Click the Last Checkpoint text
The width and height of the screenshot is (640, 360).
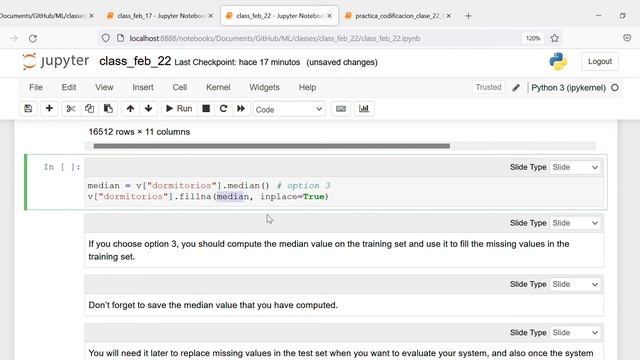237,62
